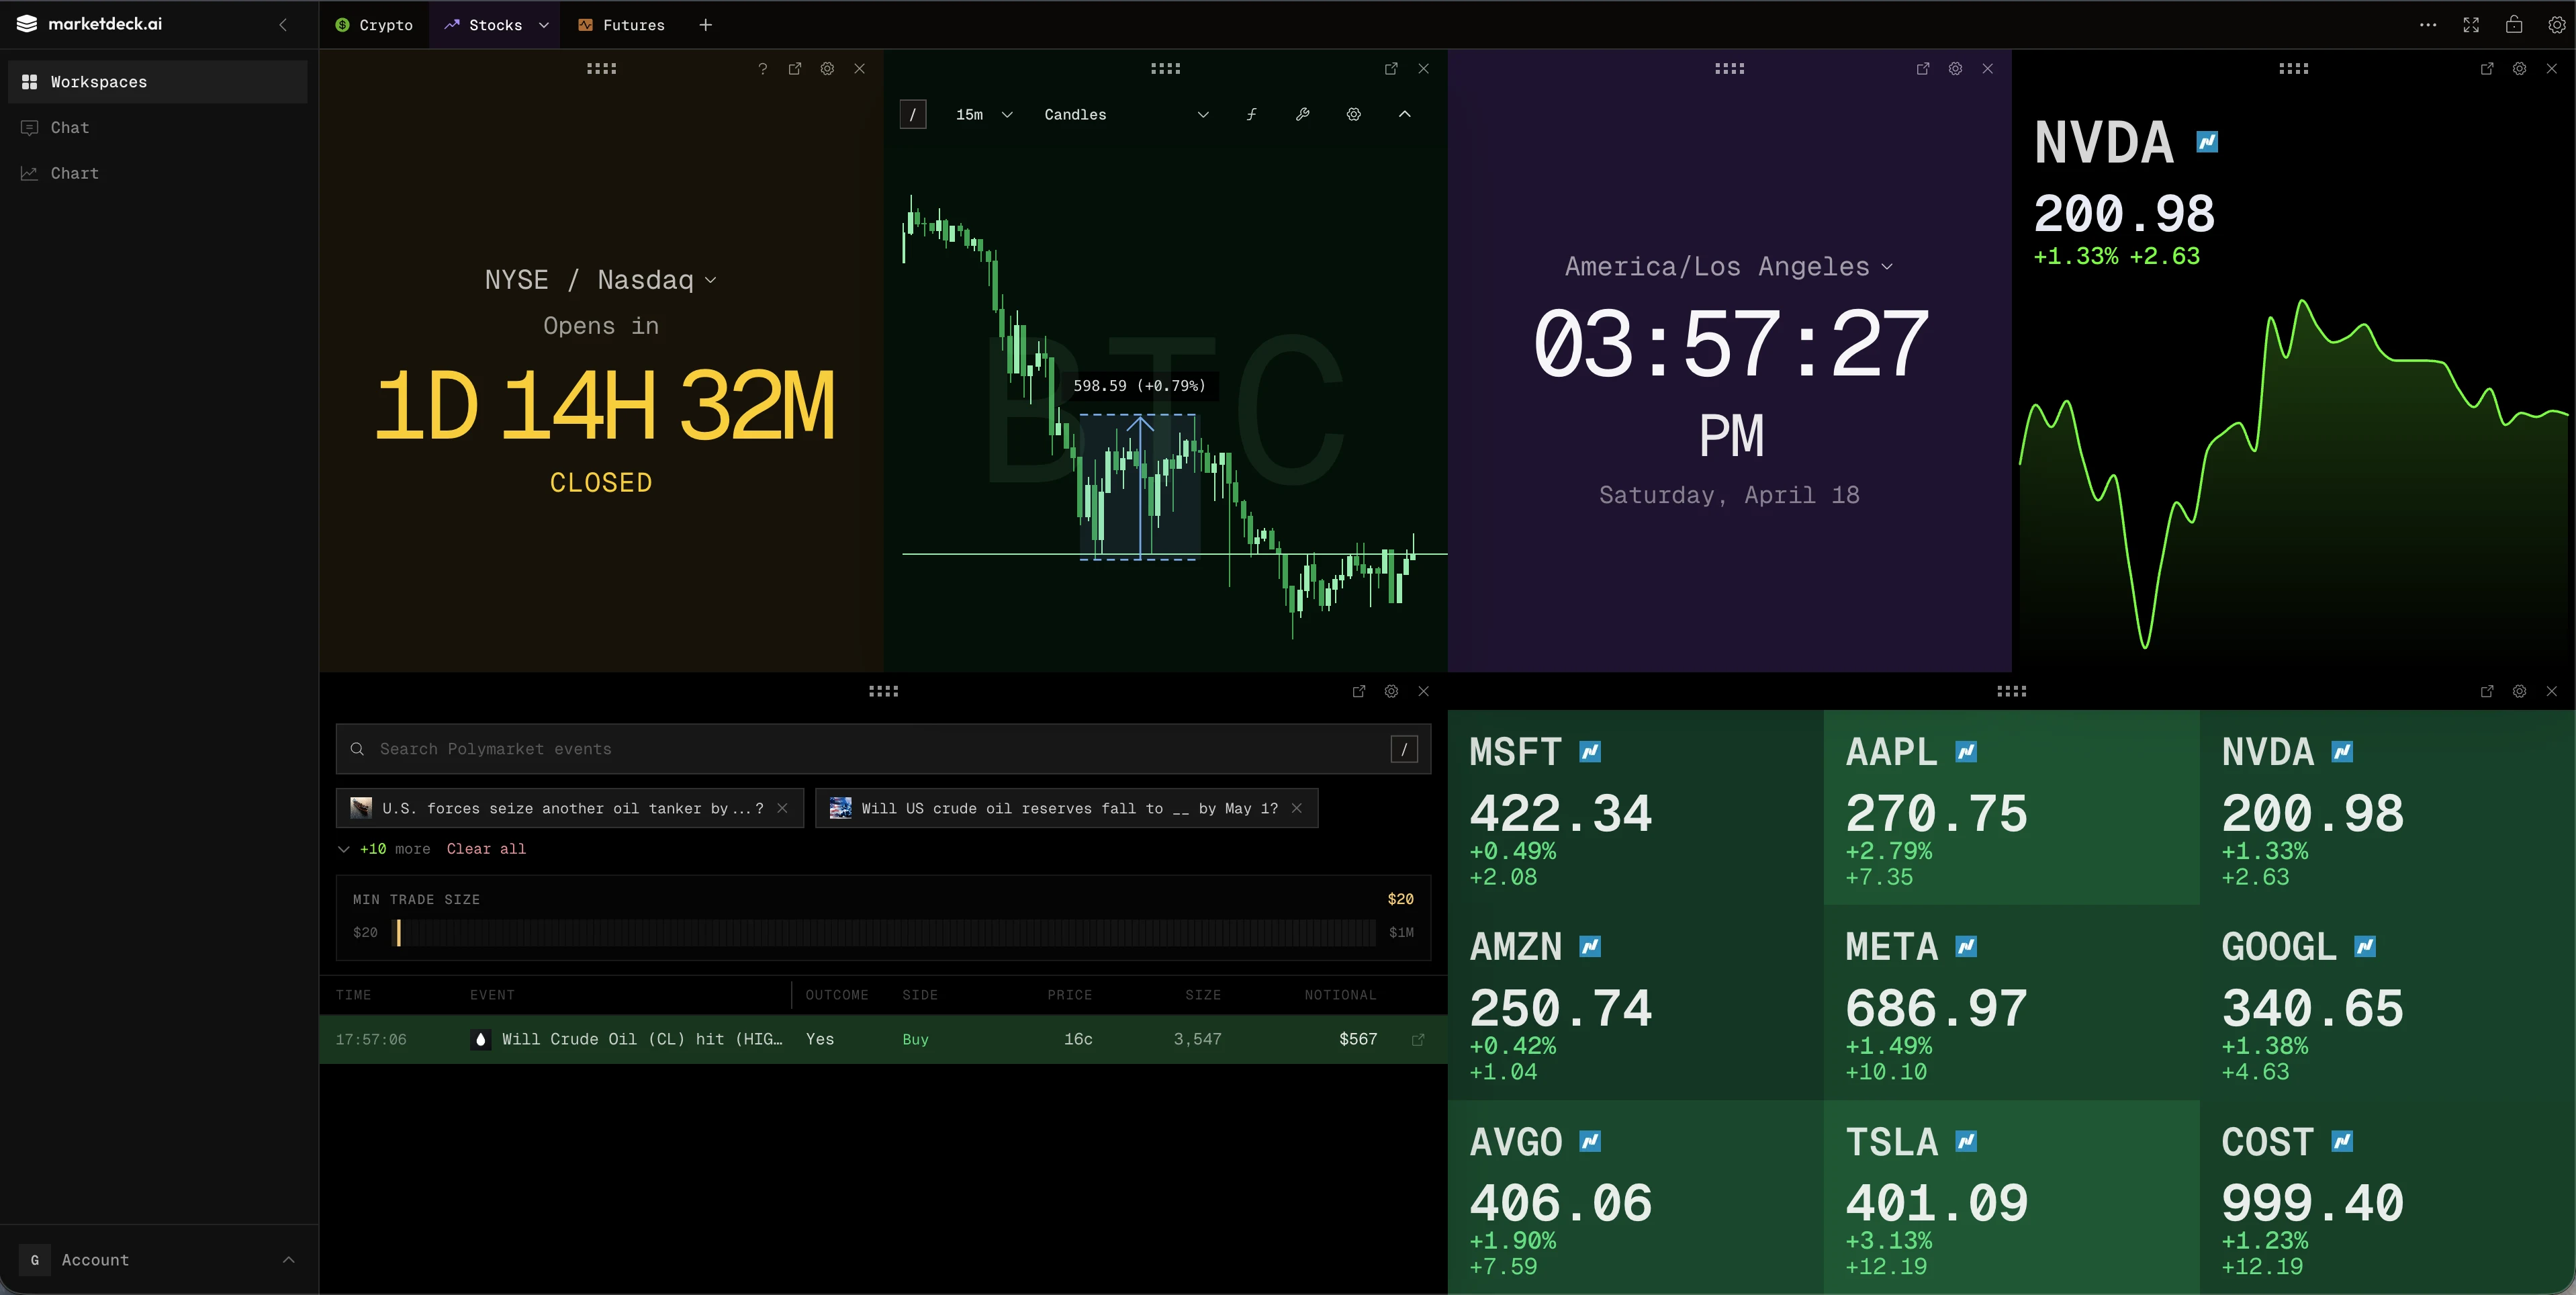
Task: Switch to the Stocks workspace tab
Action: click(484, 25)
